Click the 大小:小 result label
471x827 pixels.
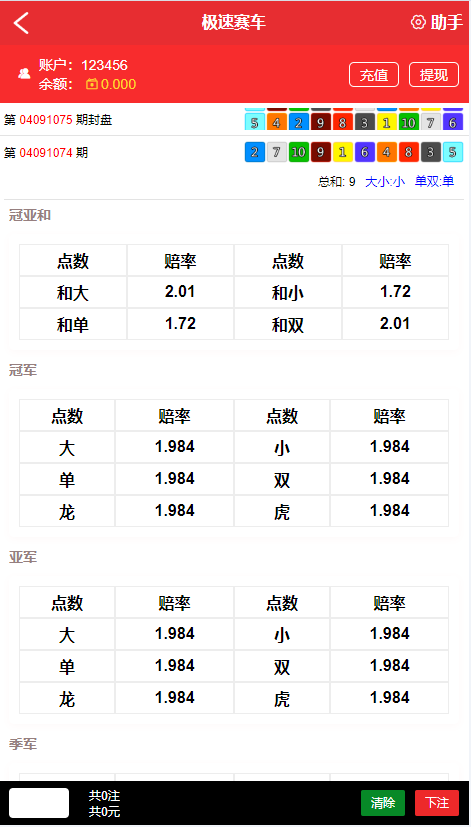point(385,182)
